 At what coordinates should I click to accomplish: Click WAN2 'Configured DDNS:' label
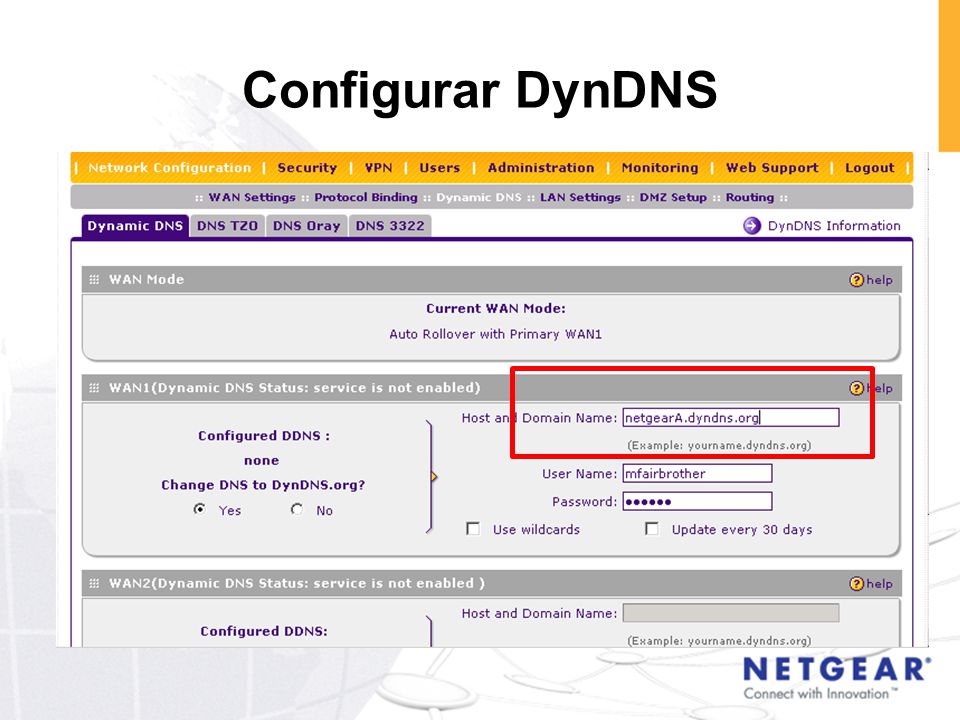(264, 631)
